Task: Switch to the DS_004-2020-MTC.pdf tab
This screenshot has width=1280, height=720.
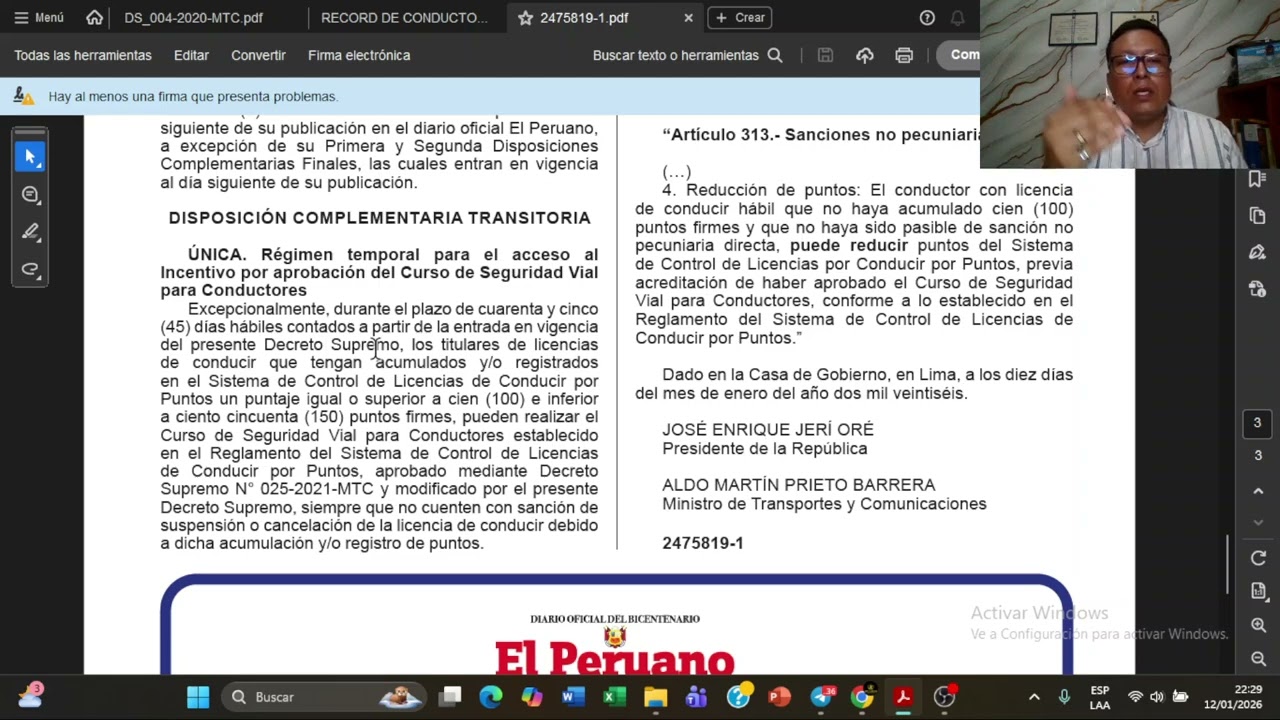Action: pos(194,18)
